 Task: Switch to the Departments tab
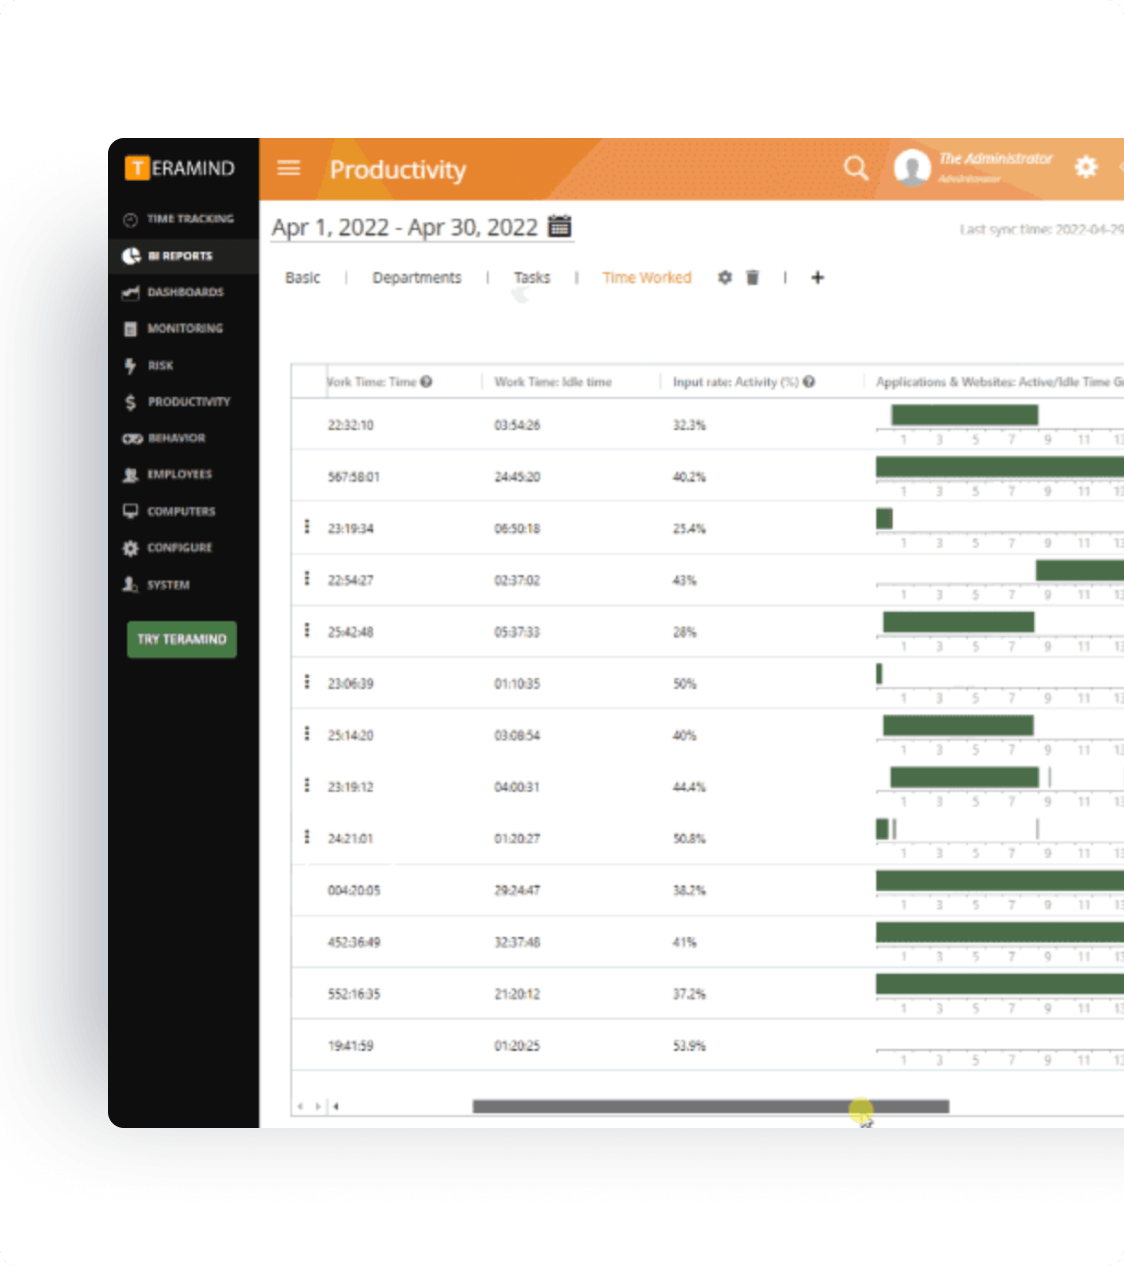[x=417, y=277]
